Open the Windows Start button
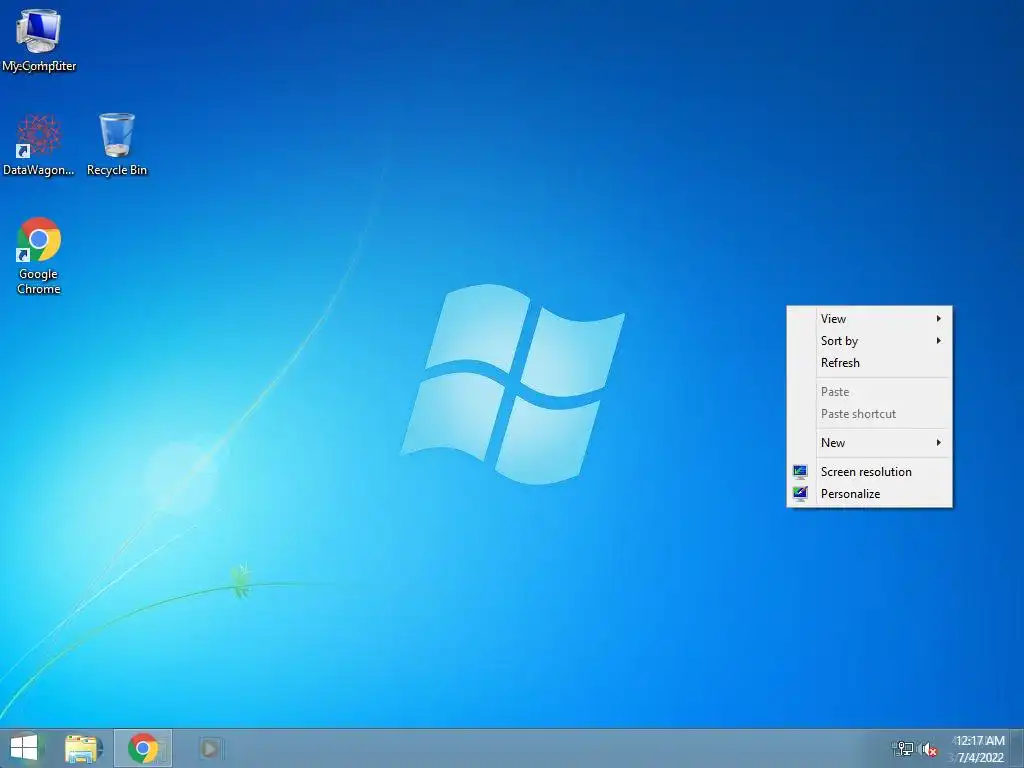 [24, 748]
